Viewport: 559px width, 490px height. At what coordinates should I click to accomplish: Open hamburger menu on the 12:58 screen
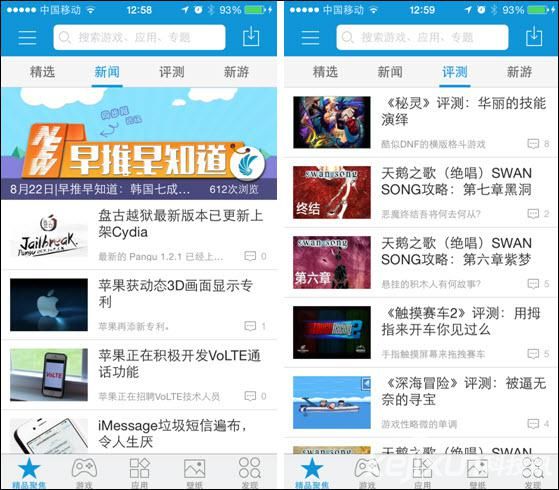pyautogui.click(x=27, y=37)
